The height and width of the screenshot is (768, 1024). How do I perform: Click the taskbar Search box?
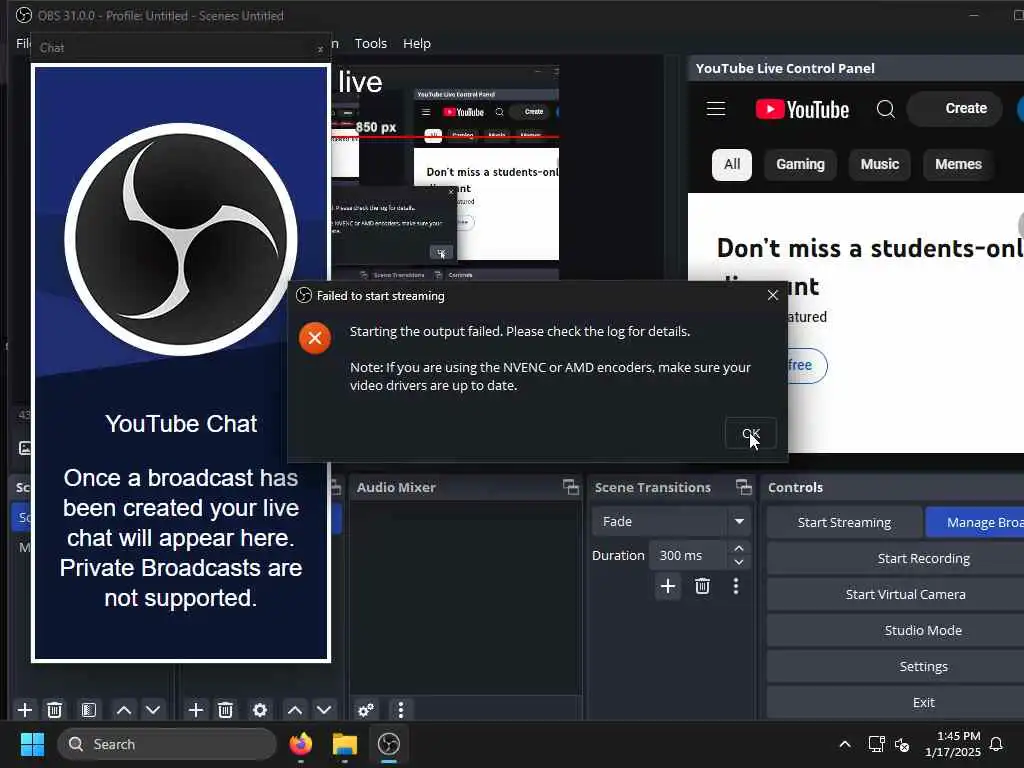[167, 744]
